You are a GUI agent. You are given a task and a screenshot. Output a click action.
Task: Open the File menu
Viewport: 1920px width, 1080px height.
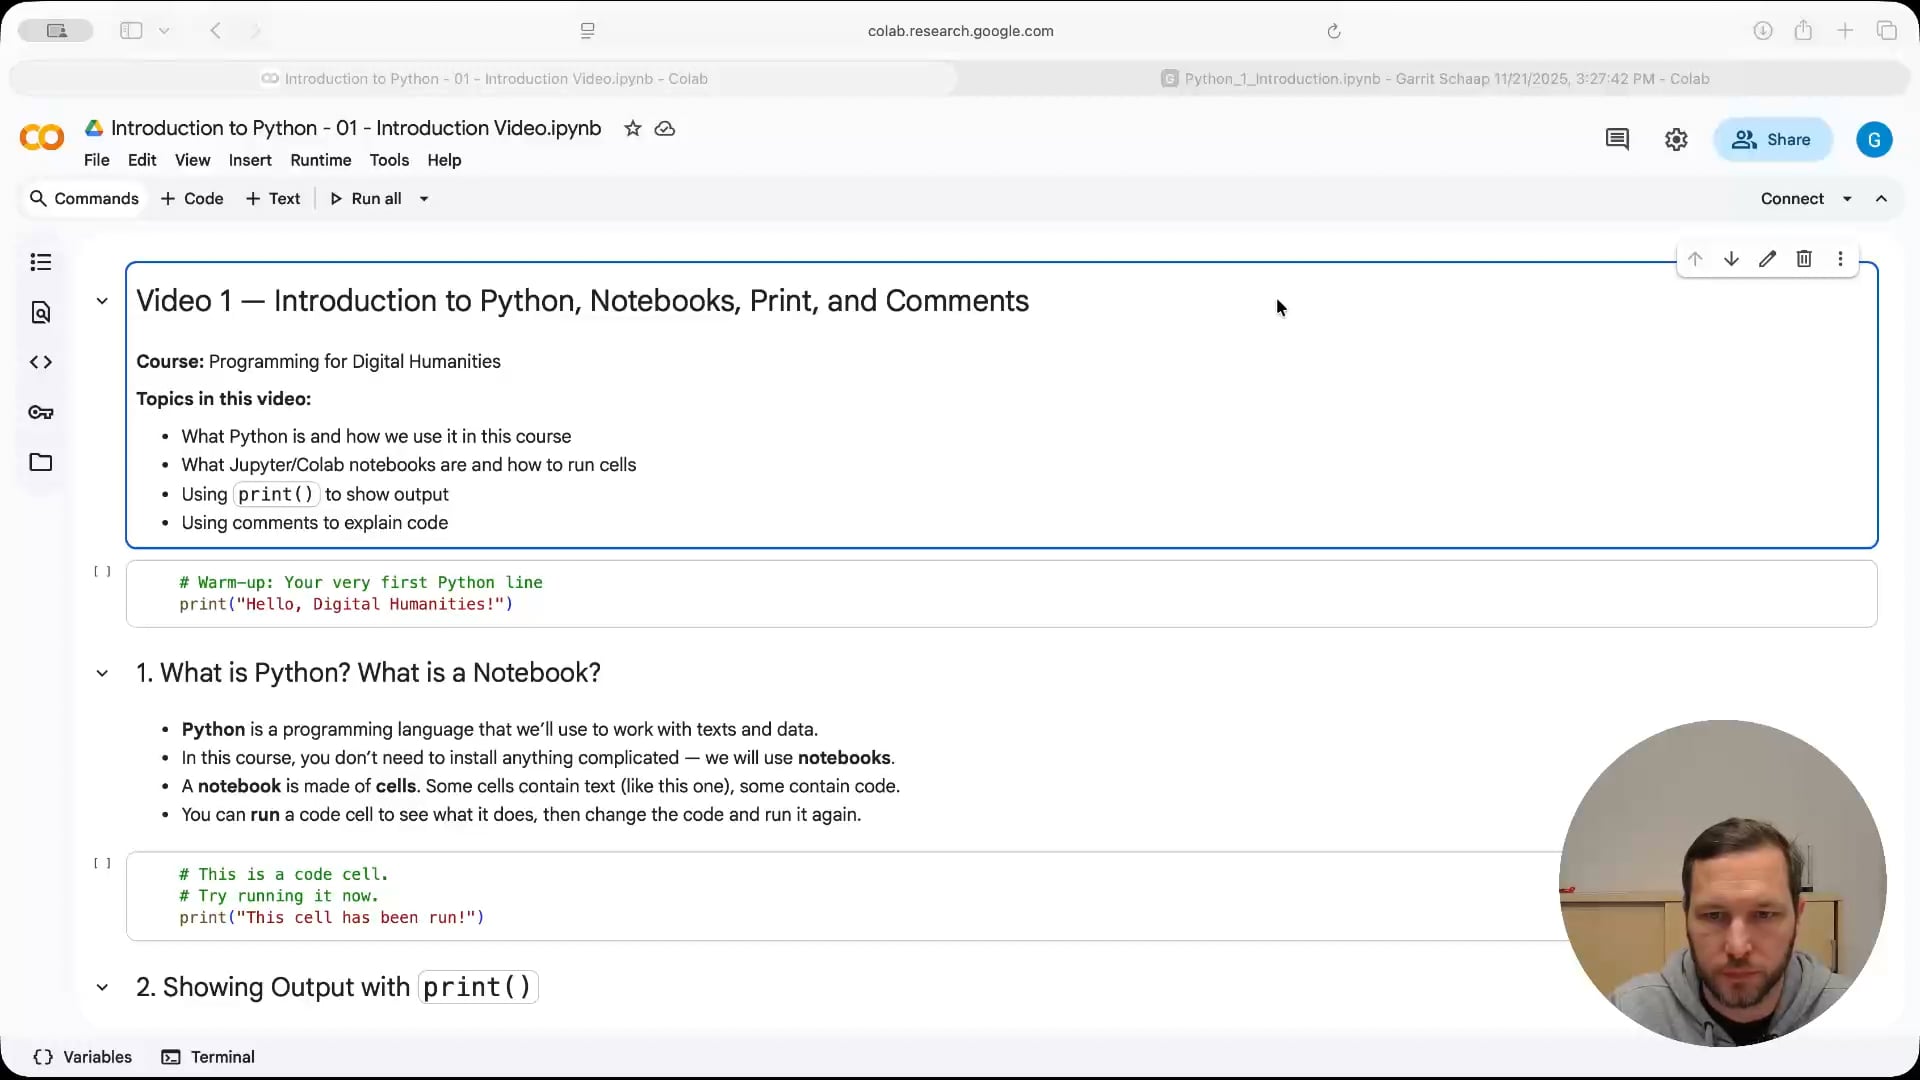[97, 160]
